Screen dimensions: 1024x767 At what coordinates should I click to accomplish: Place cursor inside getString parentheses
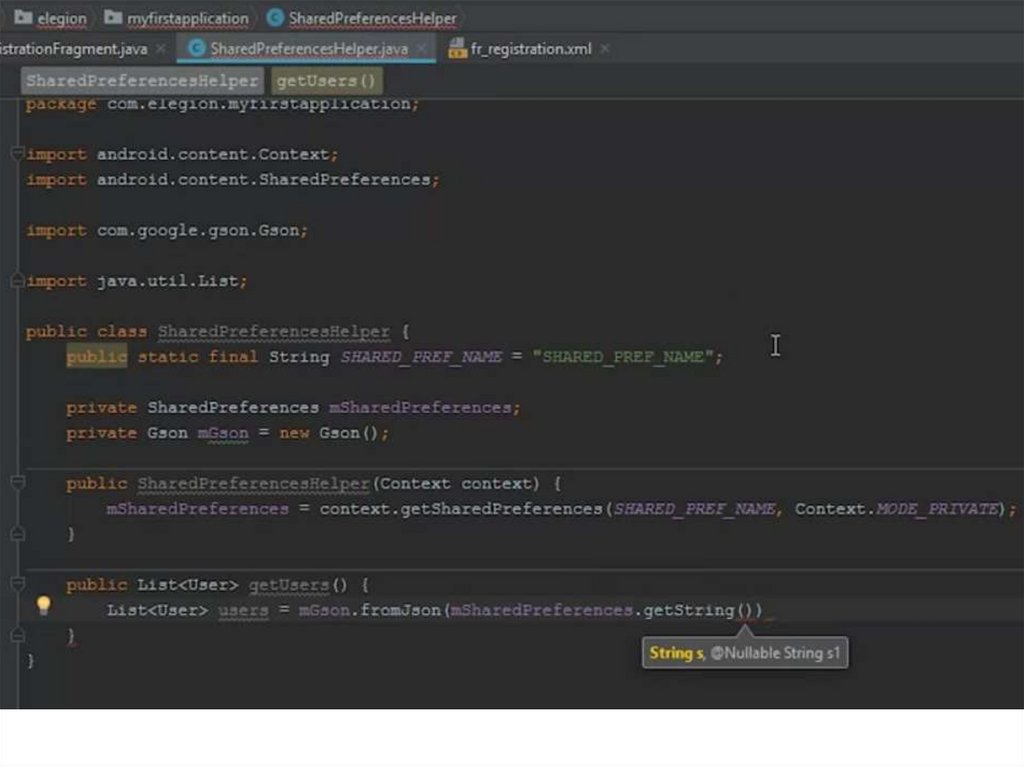point(744,610)
